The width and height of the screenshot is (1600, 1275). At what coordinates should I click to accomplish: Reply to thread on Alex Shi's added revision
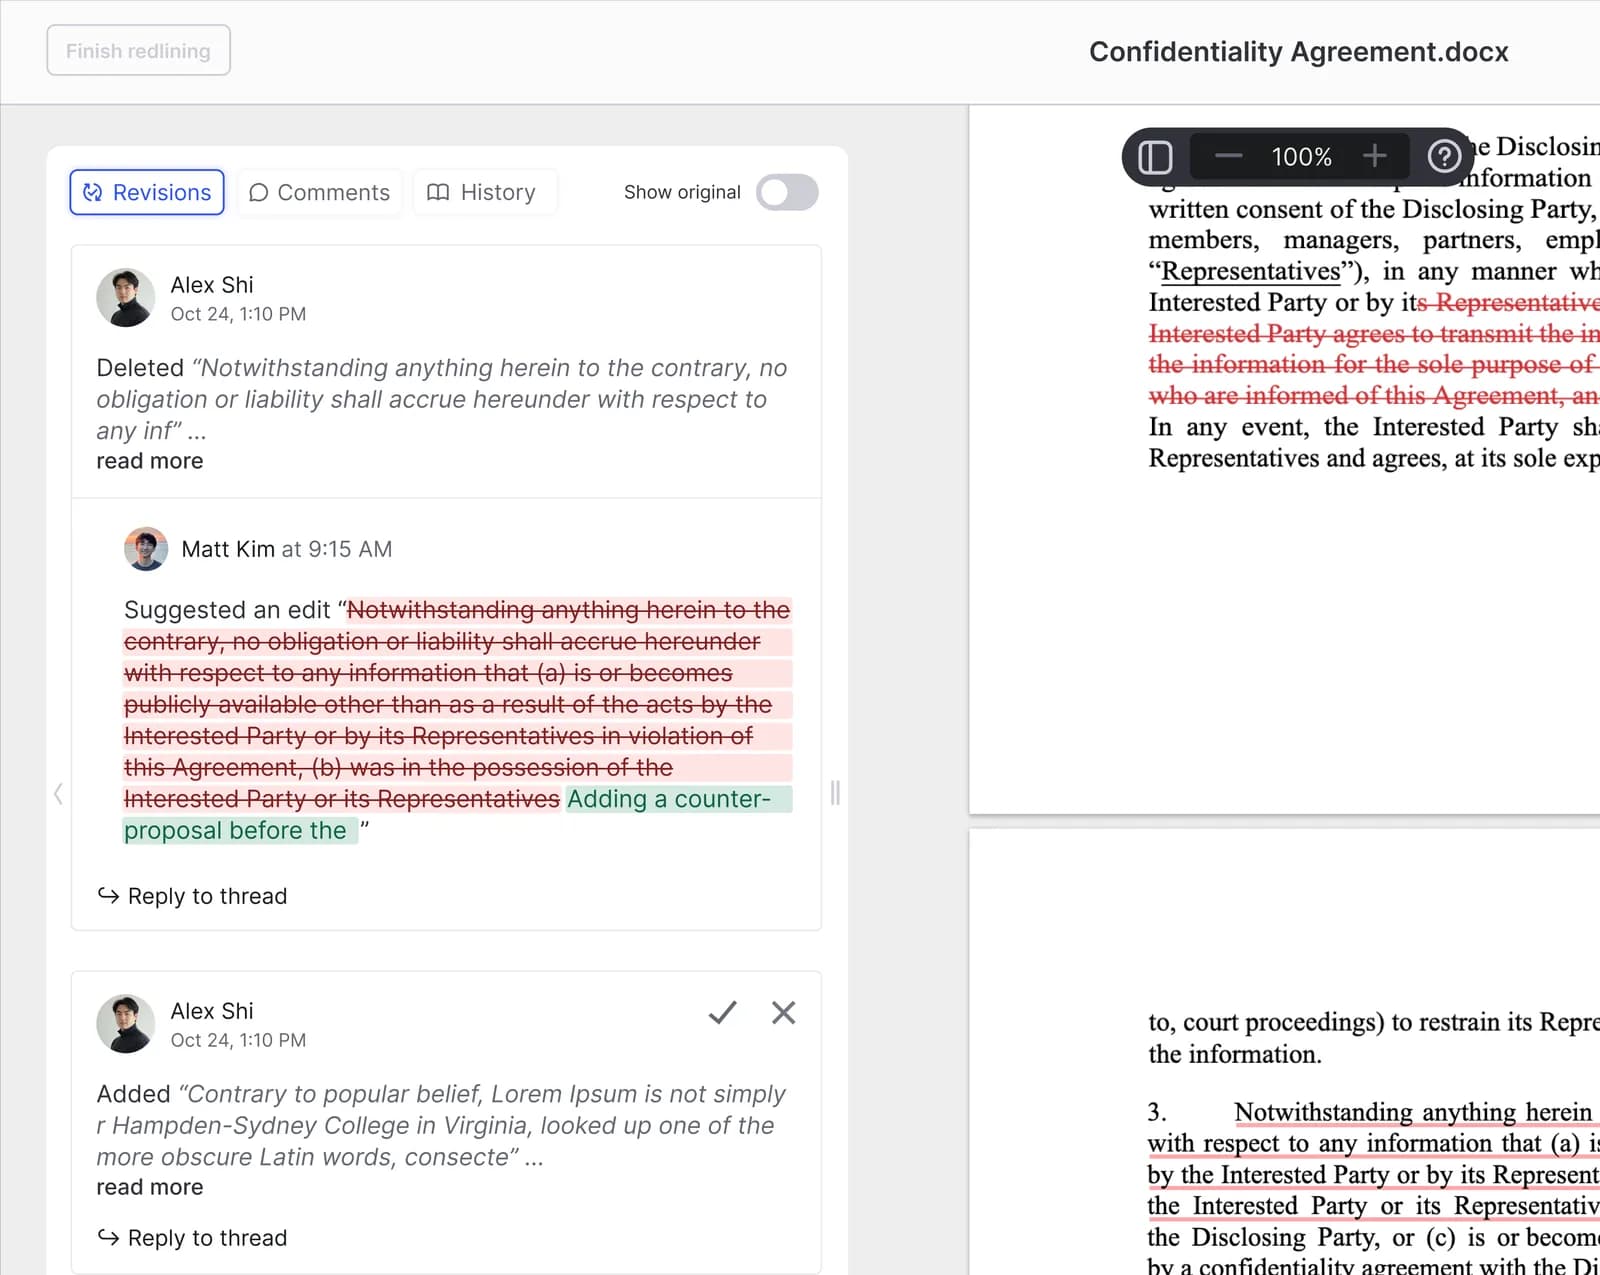click(x=193, y=1238)
